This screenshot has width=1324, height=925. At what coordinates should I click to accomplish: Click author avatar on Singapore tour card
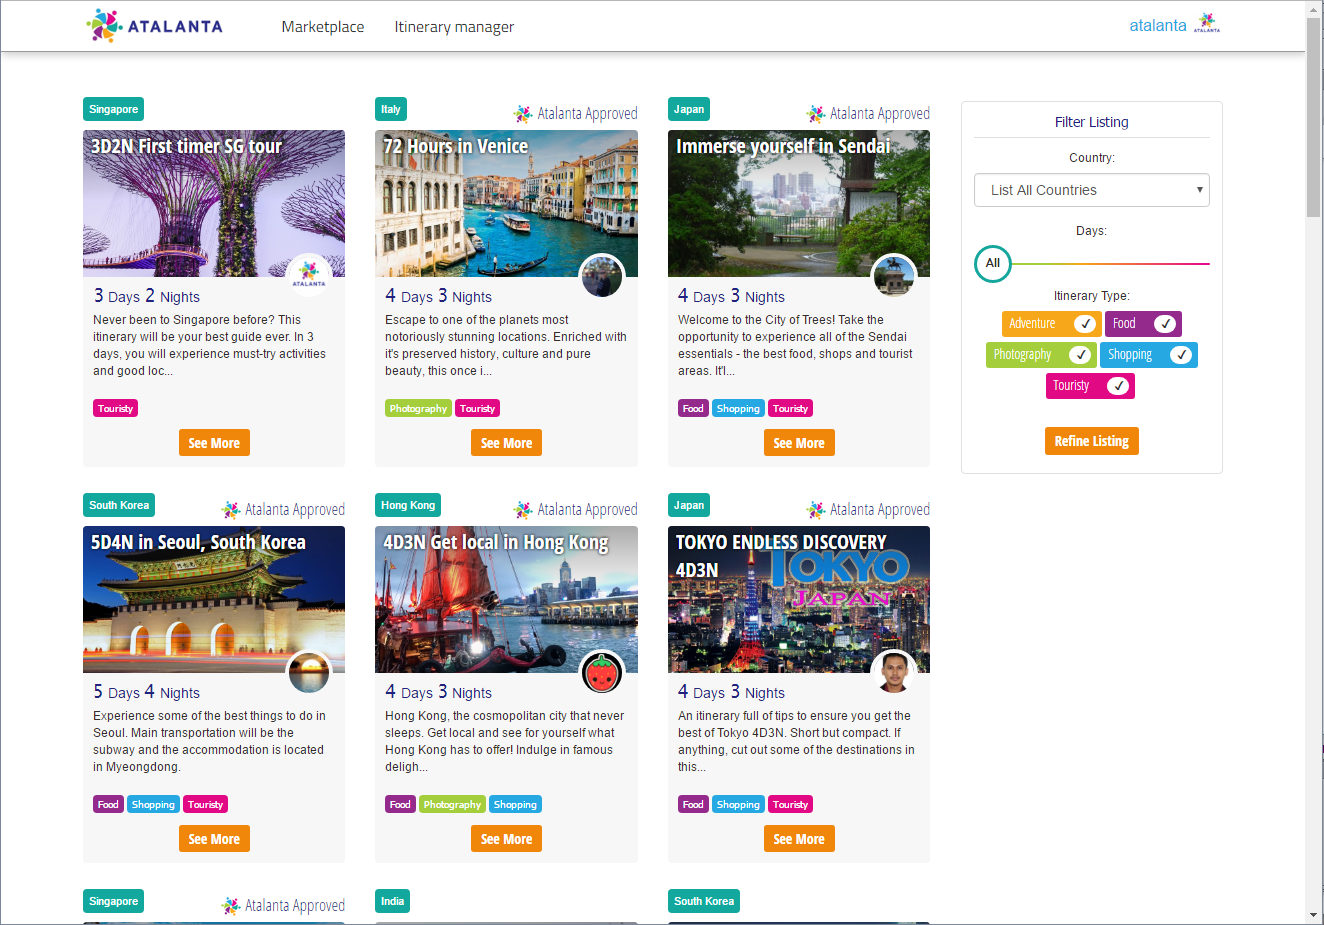309,275
